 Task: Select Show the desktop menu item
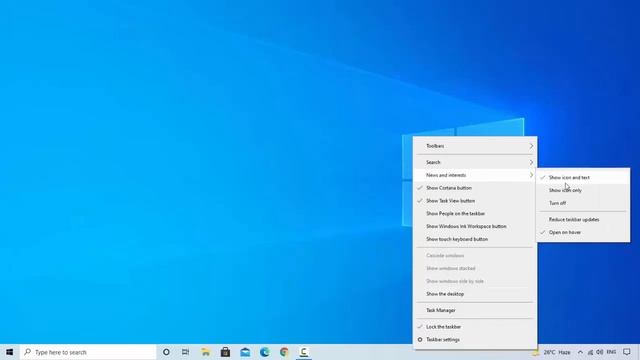tap(475, 294)
